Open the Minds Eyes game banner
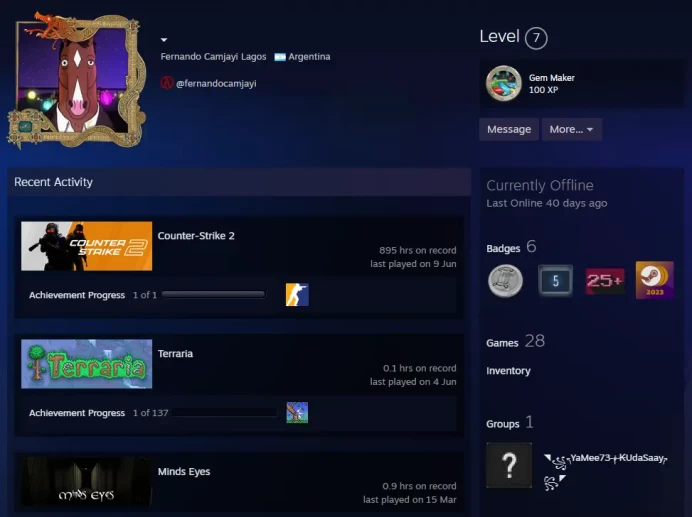This screenshot has width=692, height=517. [86, 482]
